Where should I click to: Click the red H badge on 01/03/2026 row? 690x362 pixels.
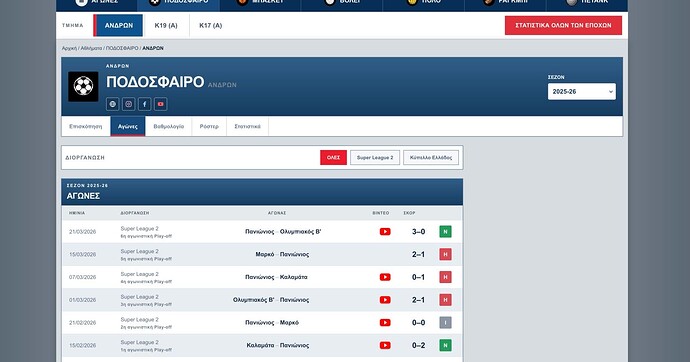coord(445,300)
